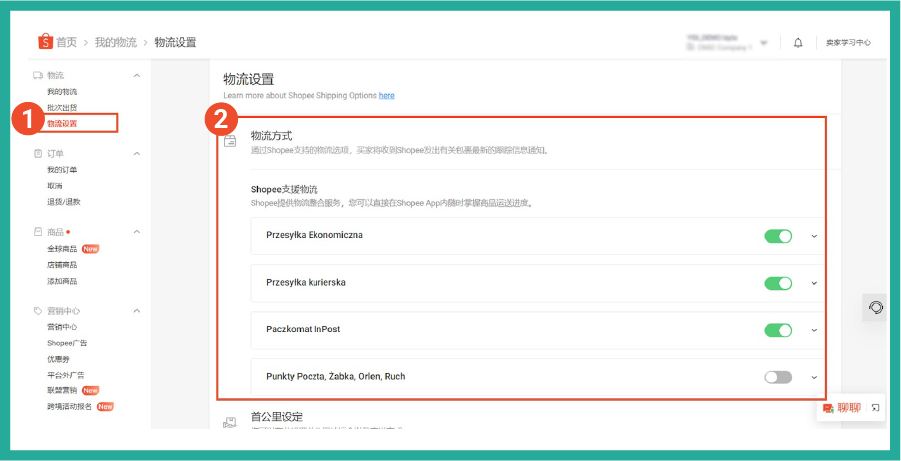Click the 商品 bag icon in sidebar
Image resolution: width=901 pixels, height=461 pixels.
click(x=38, y=232)
